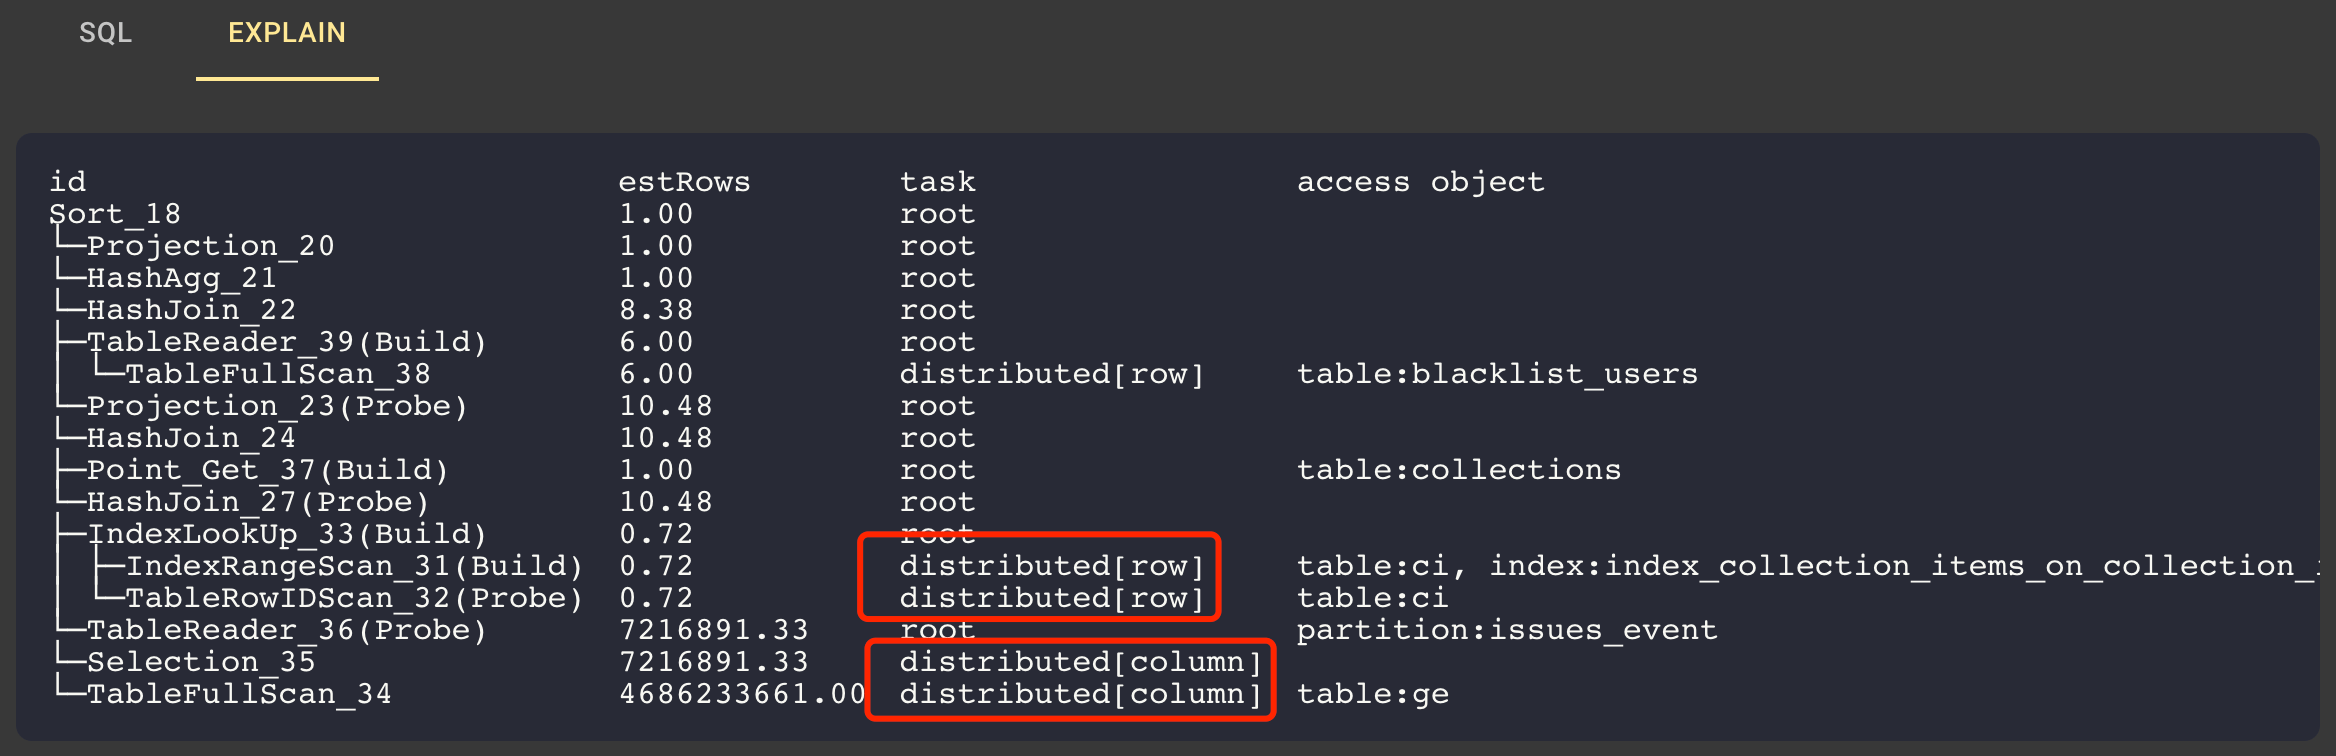
Task: Click the Sort_18 root operator row
Action: [115, 213]
